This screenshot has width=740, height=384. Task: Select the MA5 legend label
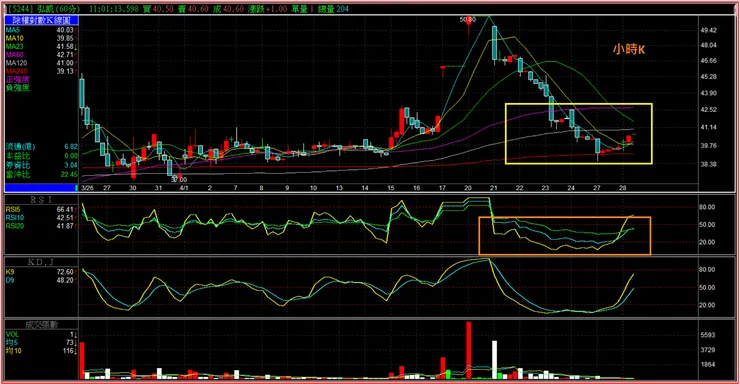13,30
